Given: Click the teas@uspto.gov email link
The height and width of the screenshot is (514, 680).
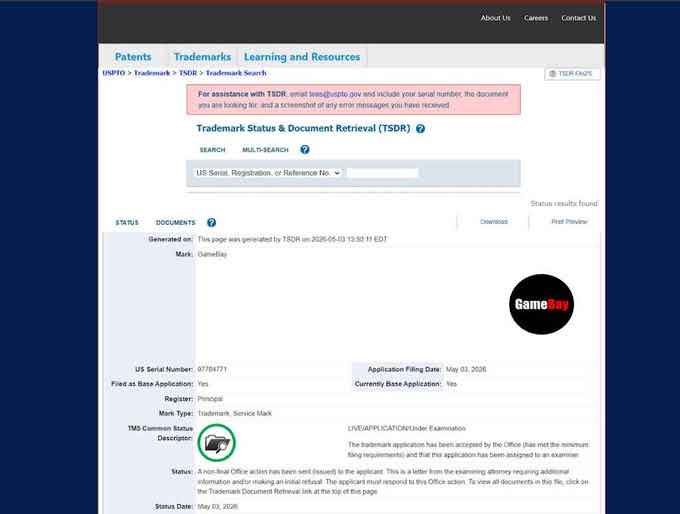Looking at the screenshot, I should [335, 94].
